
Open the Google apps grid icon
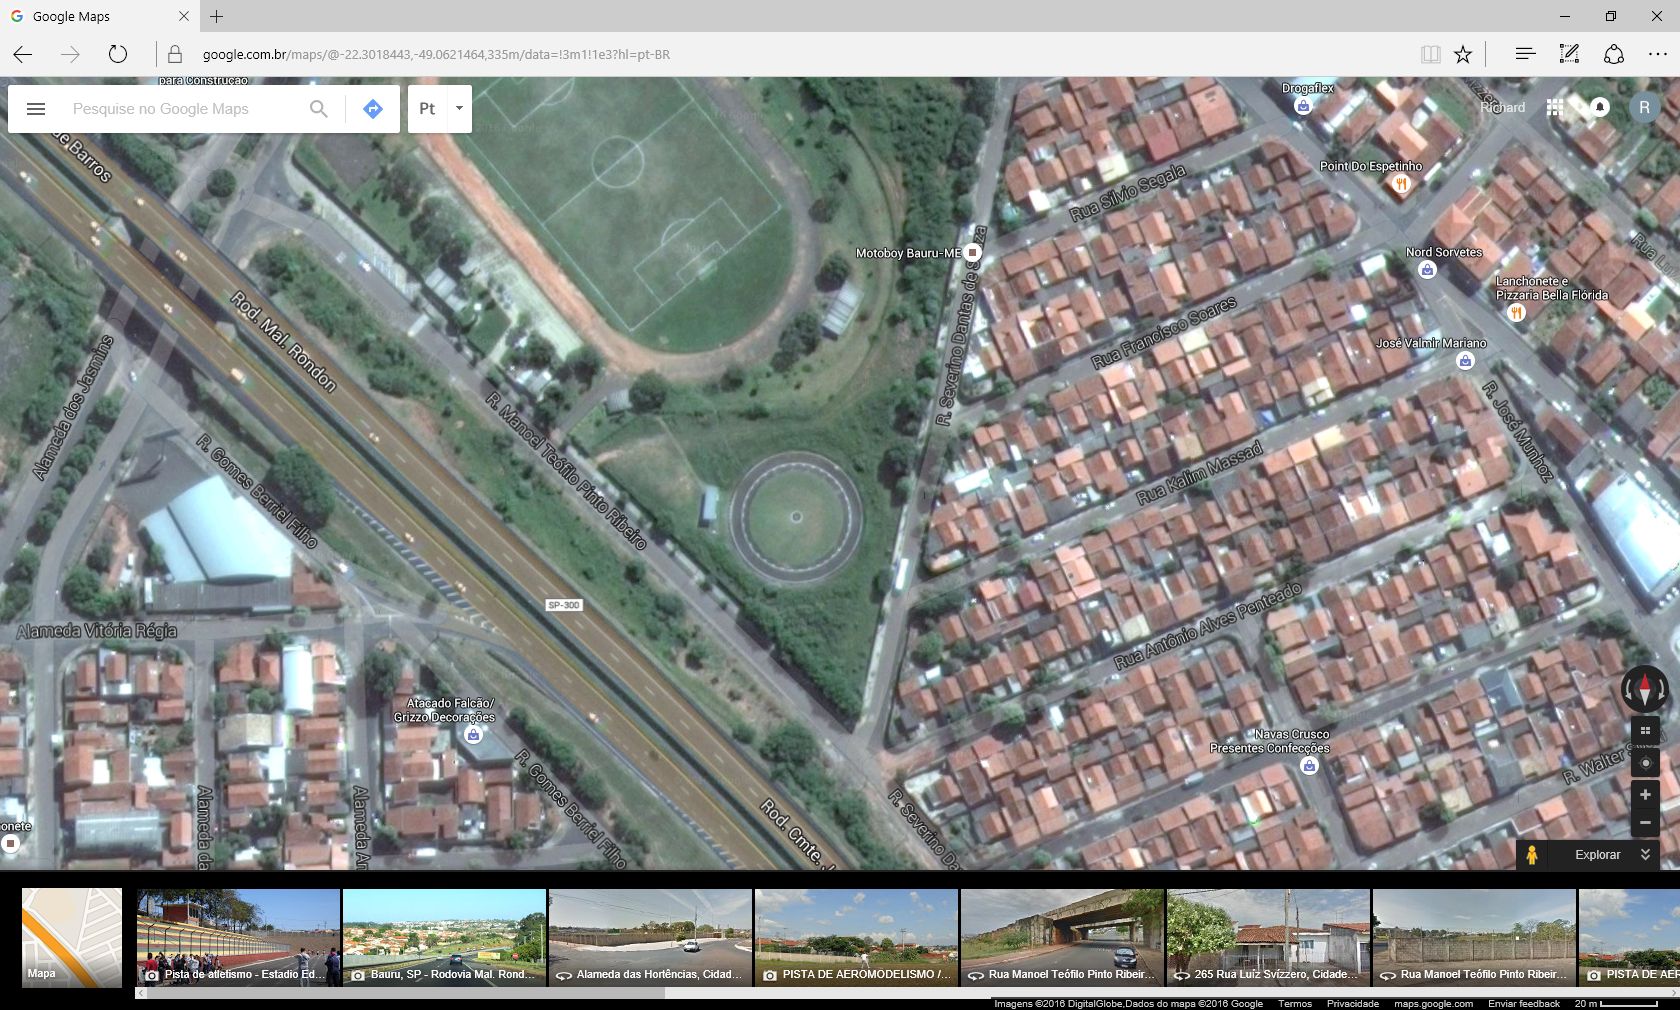(x=1555, y=107)
